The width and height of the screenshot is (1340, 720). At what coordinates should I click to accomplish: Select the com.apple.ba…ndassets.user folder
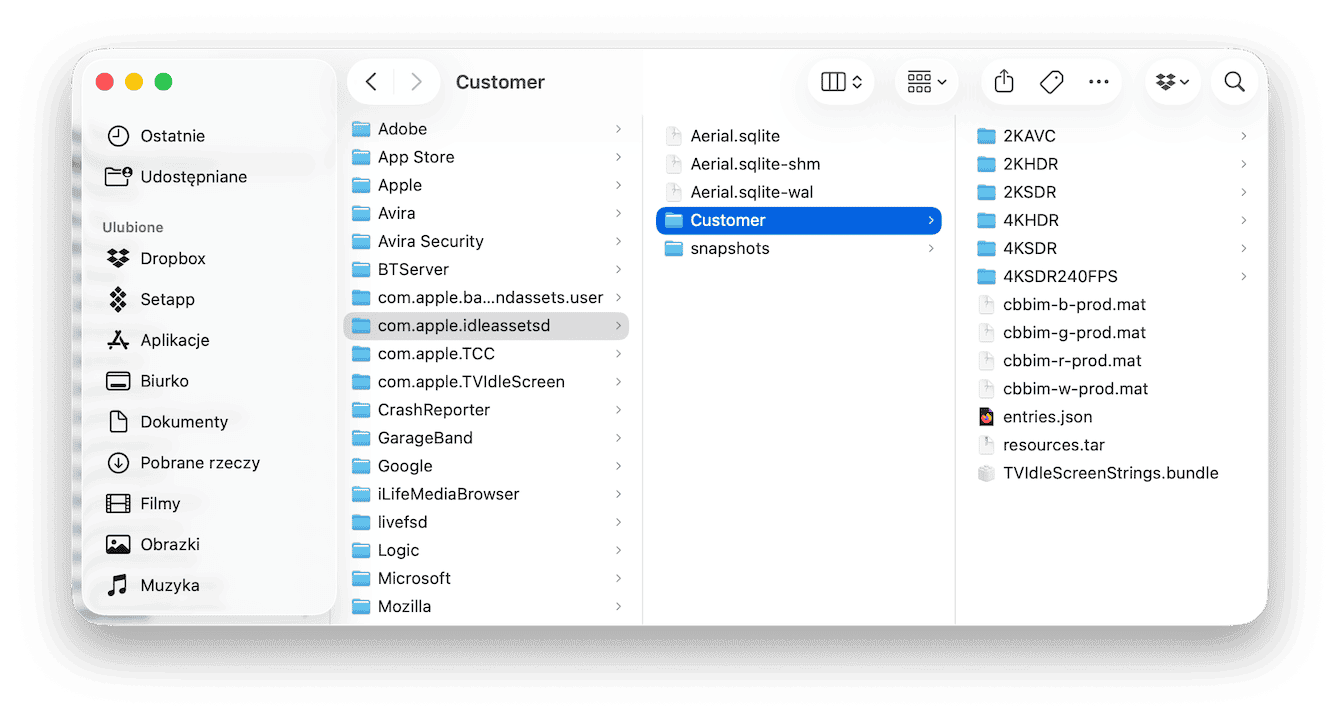[486, 297]
